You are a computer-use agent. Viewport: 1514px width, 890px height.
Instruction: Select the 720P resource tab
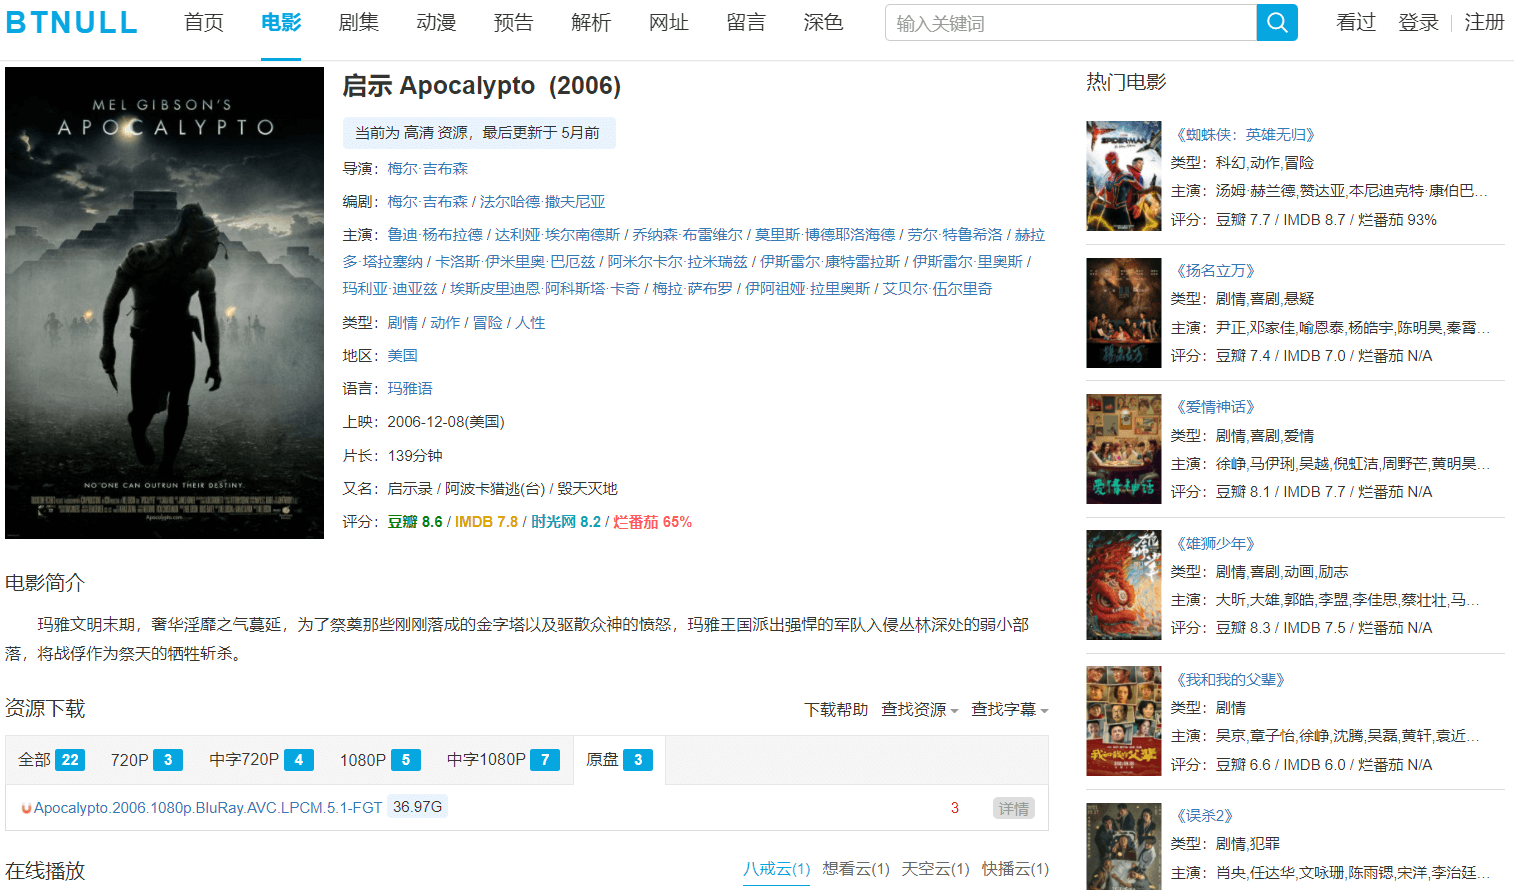146,760
